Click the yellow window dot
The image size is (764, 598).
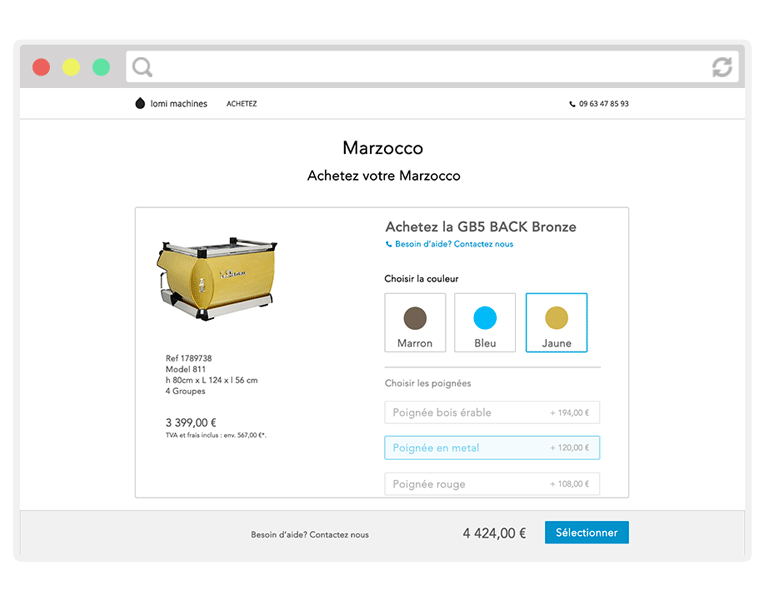[71, 67]
